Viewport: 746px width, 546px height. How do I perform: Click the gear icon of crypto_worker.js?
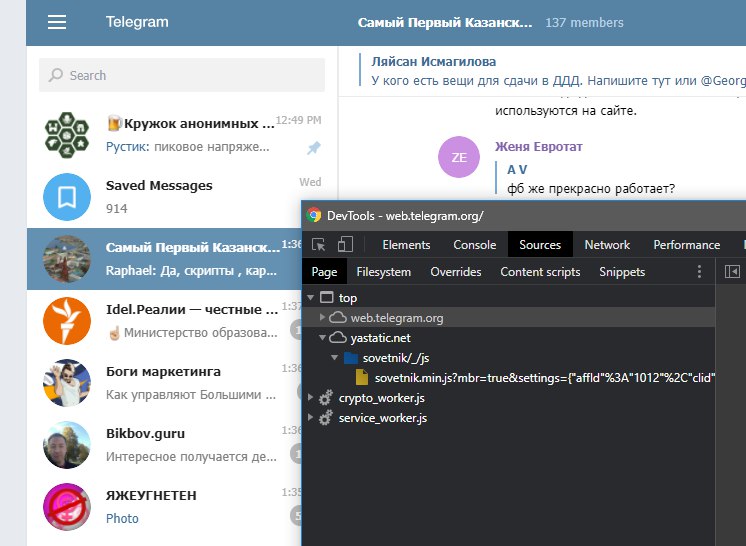[x=325, y=398]
